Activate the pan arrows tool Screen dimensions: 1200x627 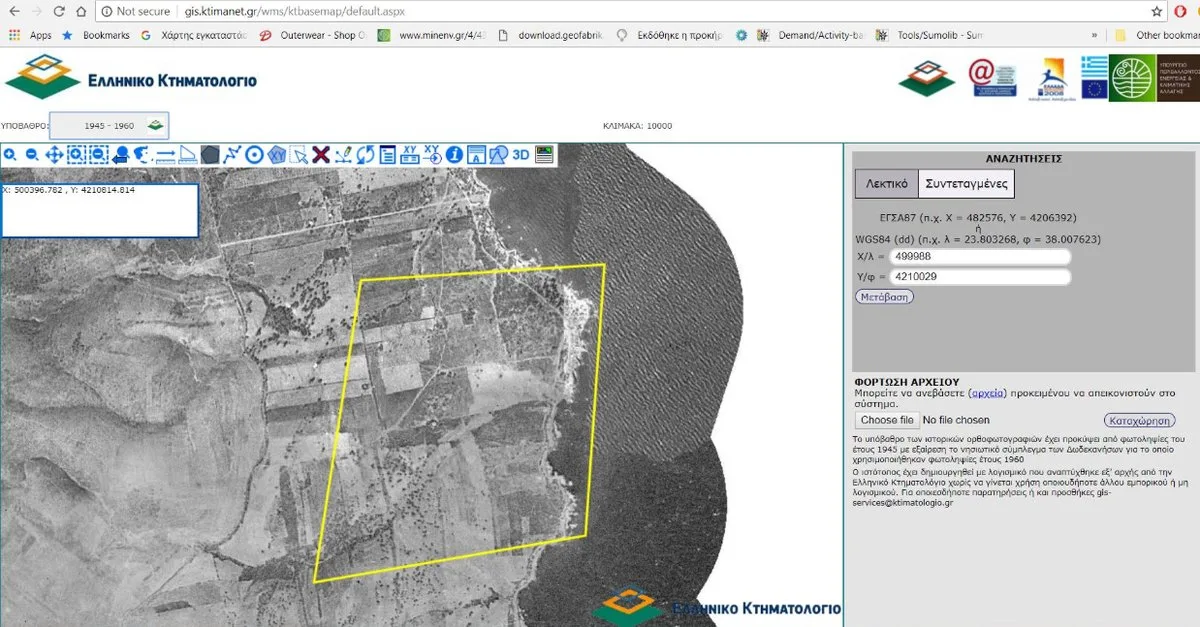click(54, 154)
